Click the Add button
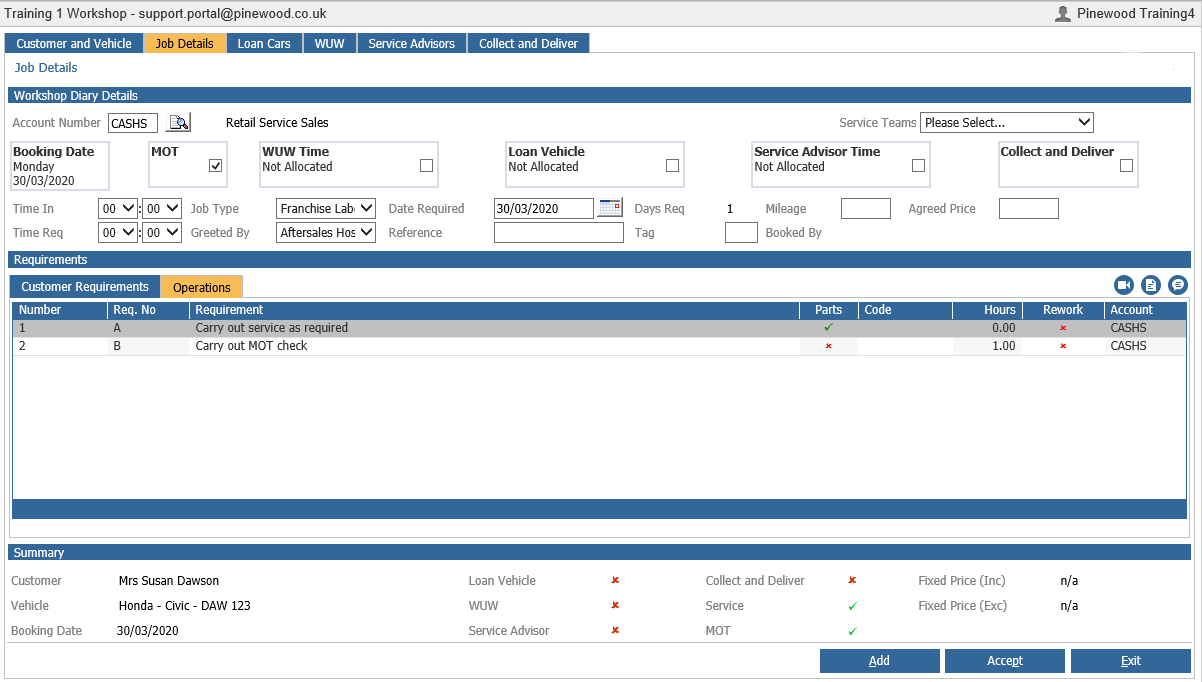Viewport: 1202px width, 682px height. [x=879, y=661]
